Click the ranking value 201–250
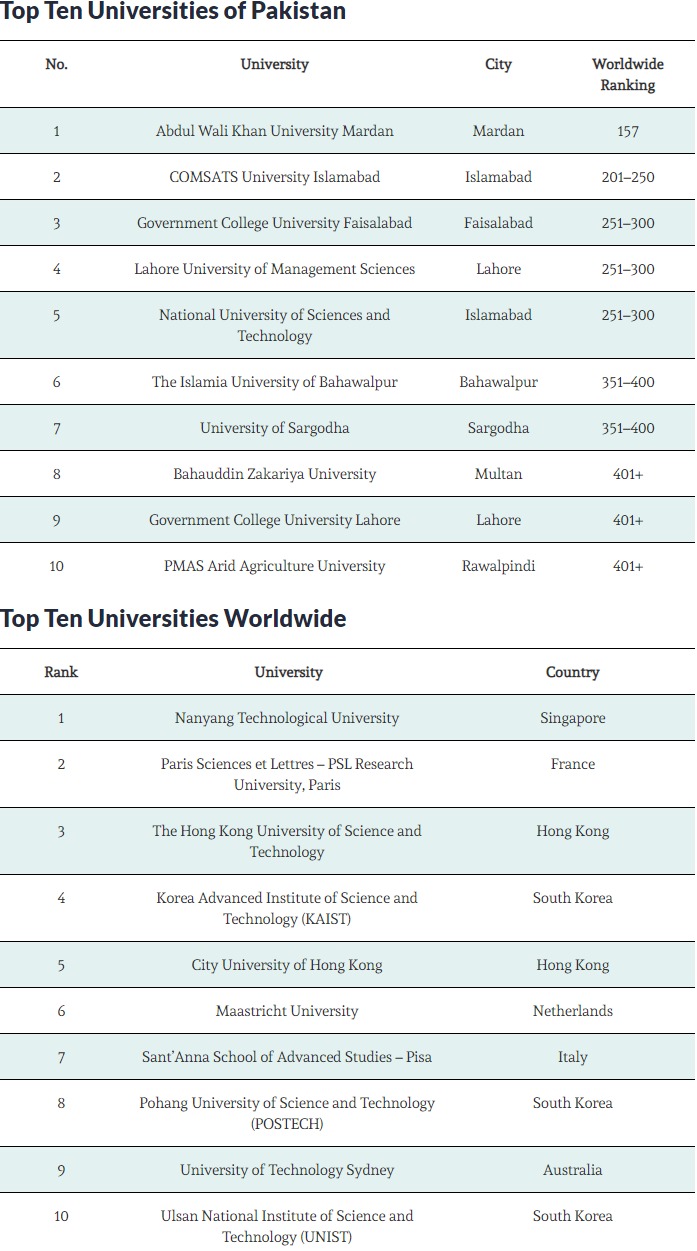The height and width of the screenshot is (1251, 697). click(x=628, y=177)
